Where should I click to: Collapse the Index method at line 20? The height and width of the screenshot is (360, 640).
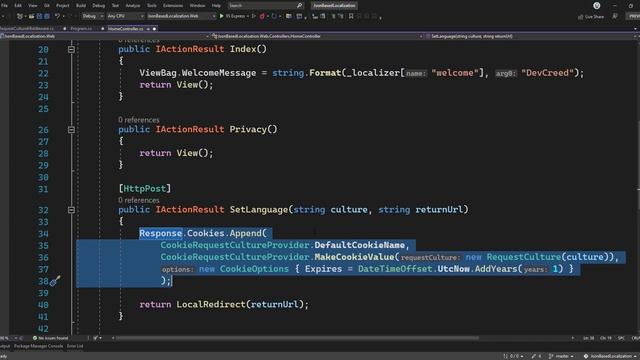click(71, 49)
